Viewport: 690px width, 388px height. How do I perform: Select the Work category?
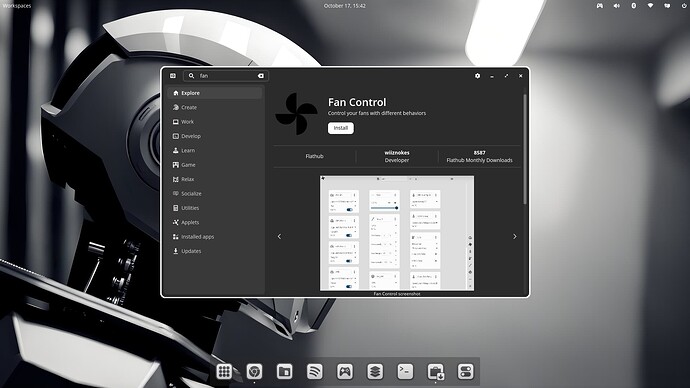[215, 122]
